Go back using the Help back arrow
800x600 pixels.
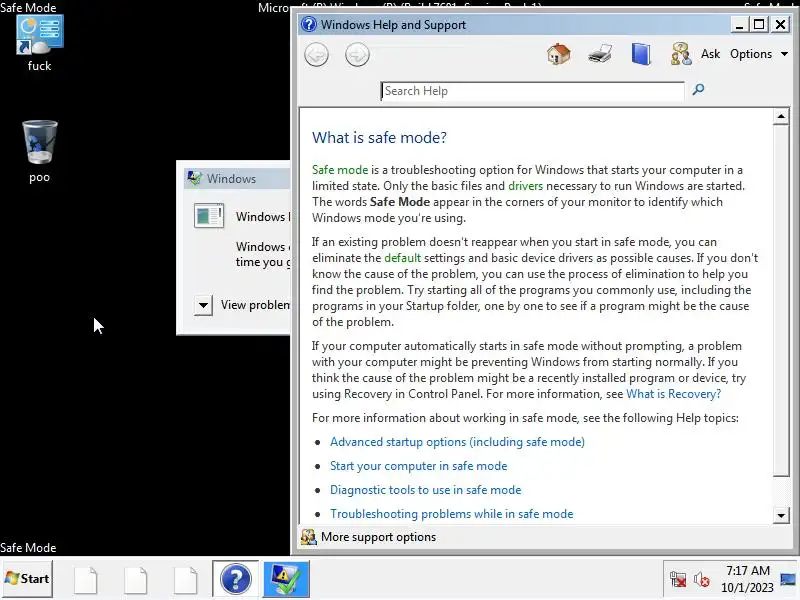click(x=316, y=55)
